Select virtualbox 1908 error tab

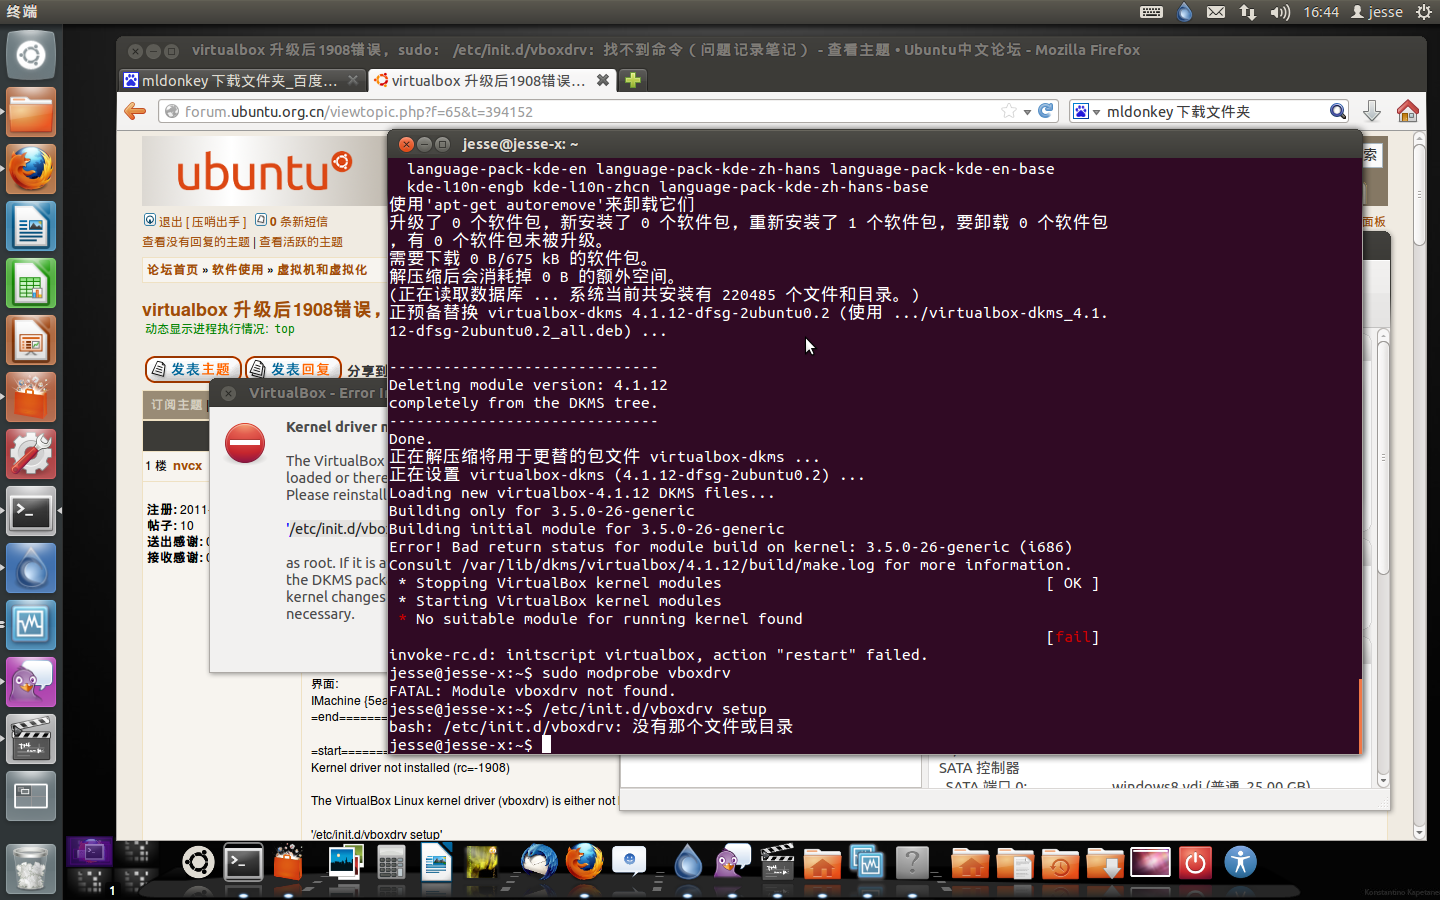[478, 80]
